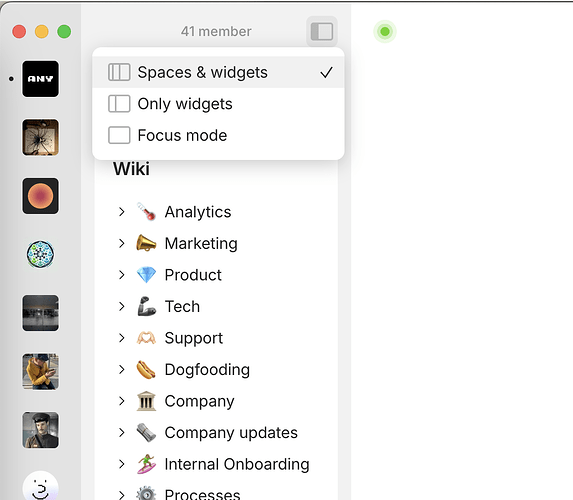
Task: Open the yellow jacket person space
Action: [40, 371]
